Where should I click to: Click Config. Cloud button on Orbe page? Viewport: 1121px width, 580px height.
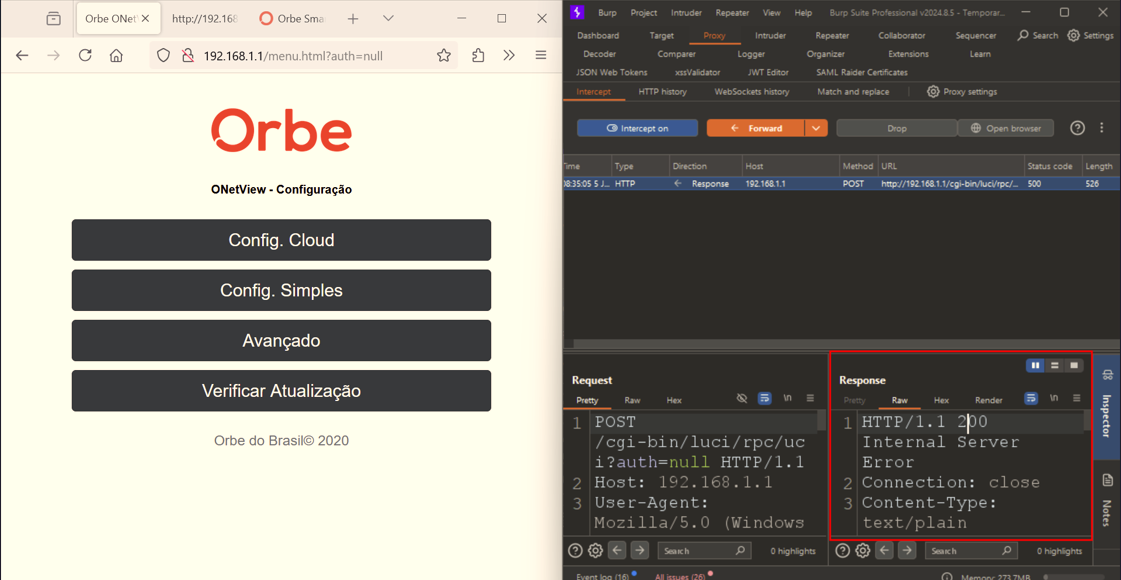pos(281,240)
